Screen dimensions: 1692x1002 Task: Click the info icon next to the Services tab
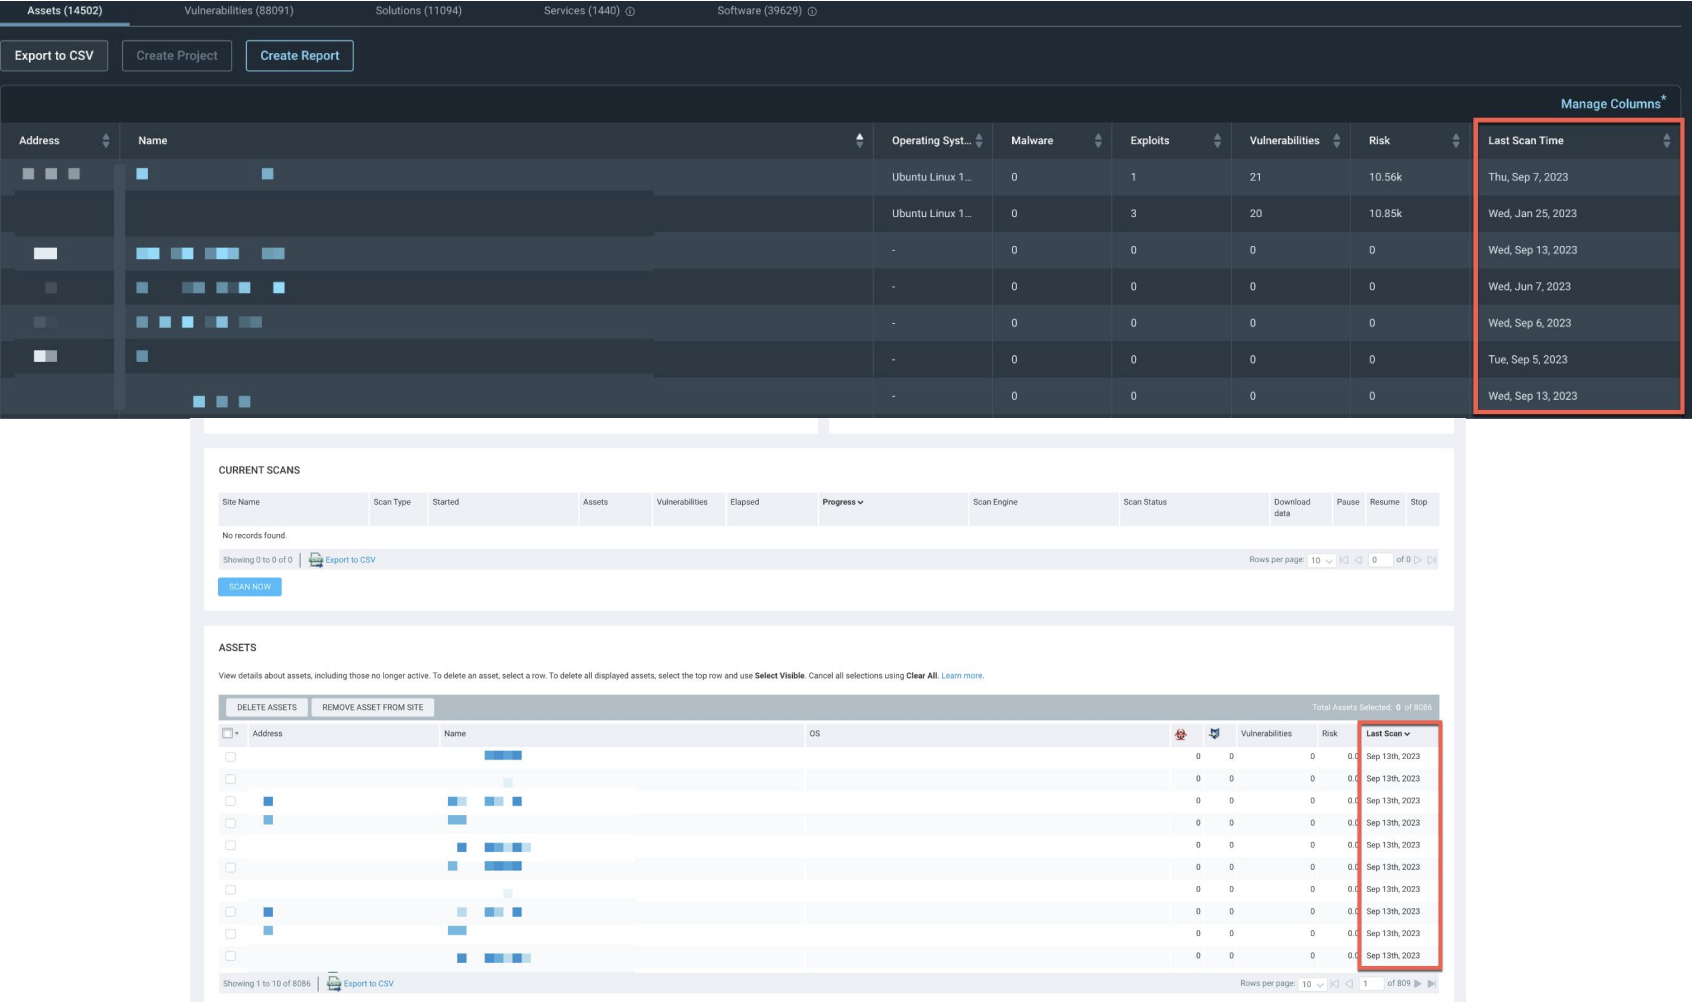point(630,12)
